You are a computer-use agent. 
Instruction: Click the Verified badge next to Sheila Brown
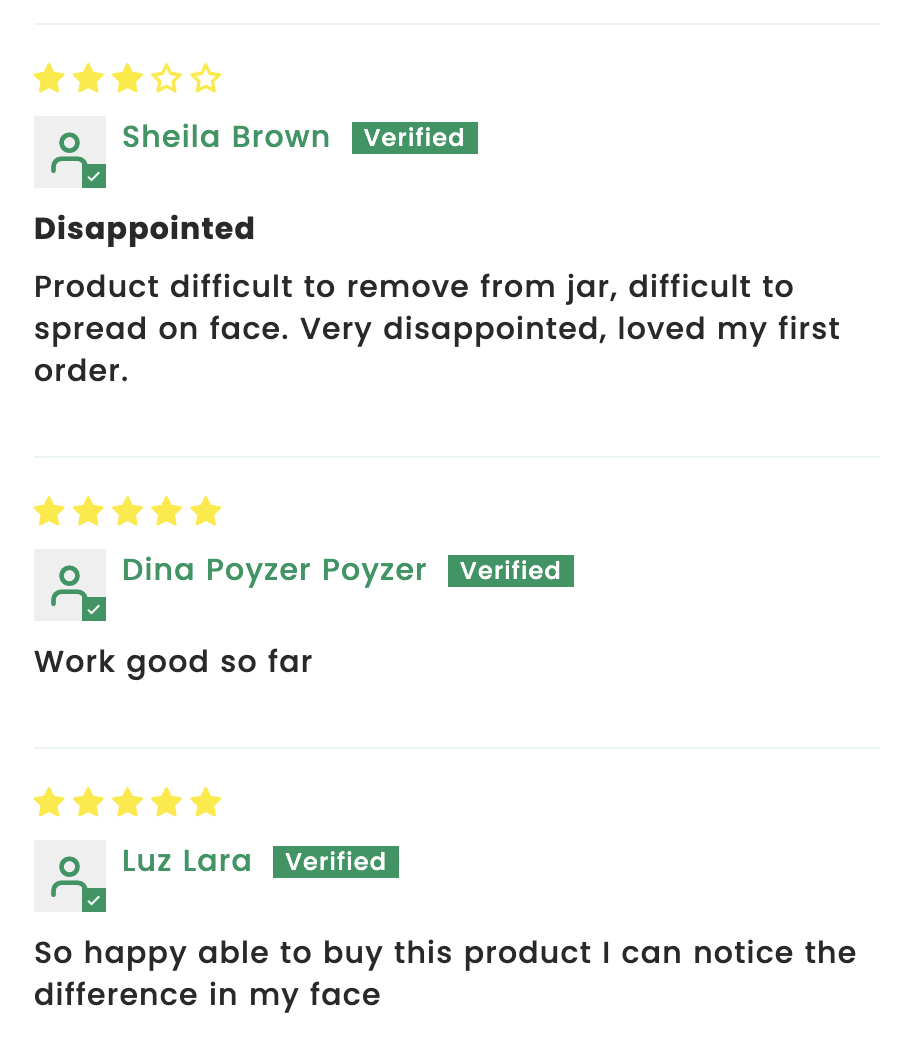[415, 138]
